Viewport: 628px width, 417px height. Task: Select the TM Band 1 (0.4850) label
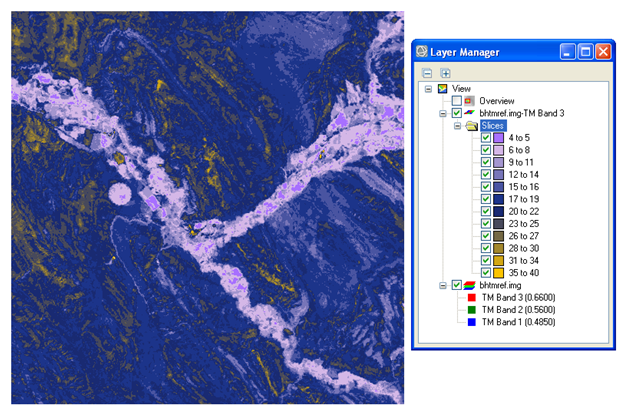pyautogui.click(x=518, y=322)
